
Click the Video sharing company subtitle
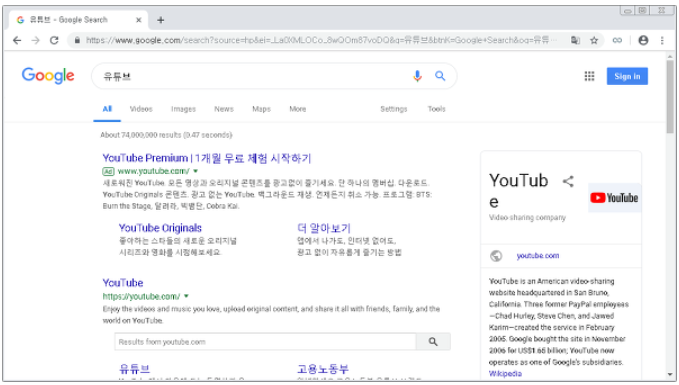[527, 217]
